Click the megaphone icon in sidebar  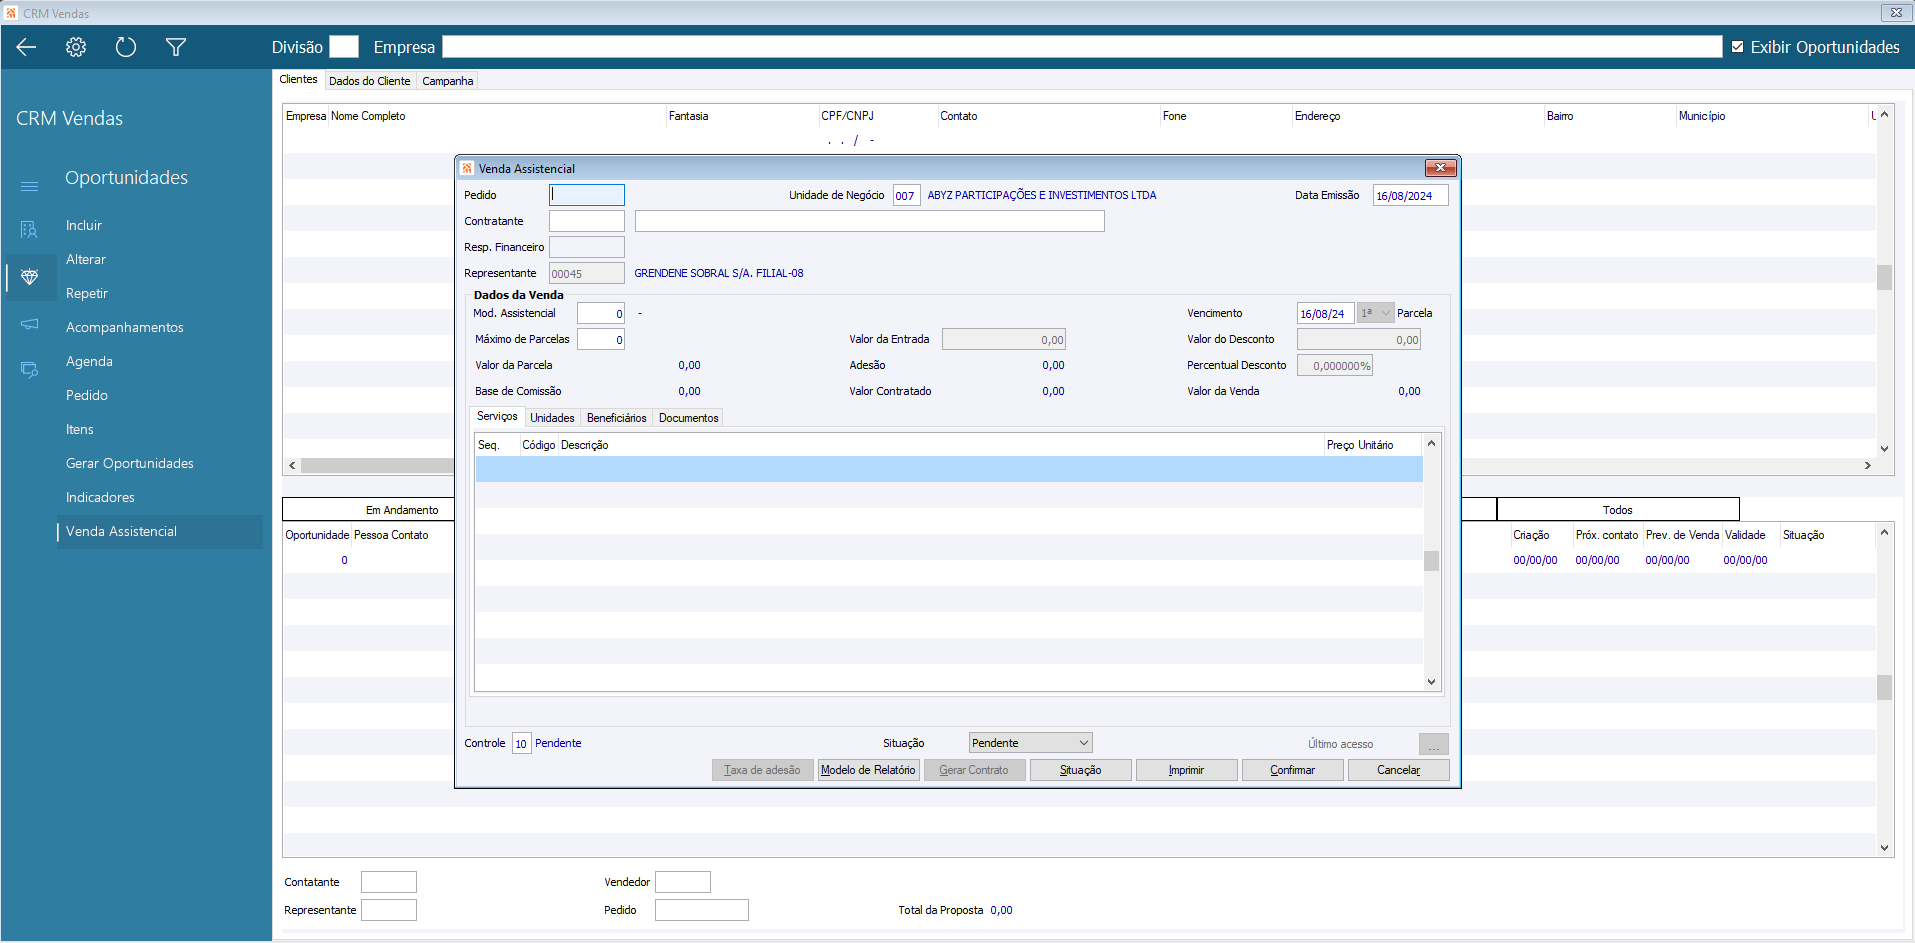click(30, 324)
